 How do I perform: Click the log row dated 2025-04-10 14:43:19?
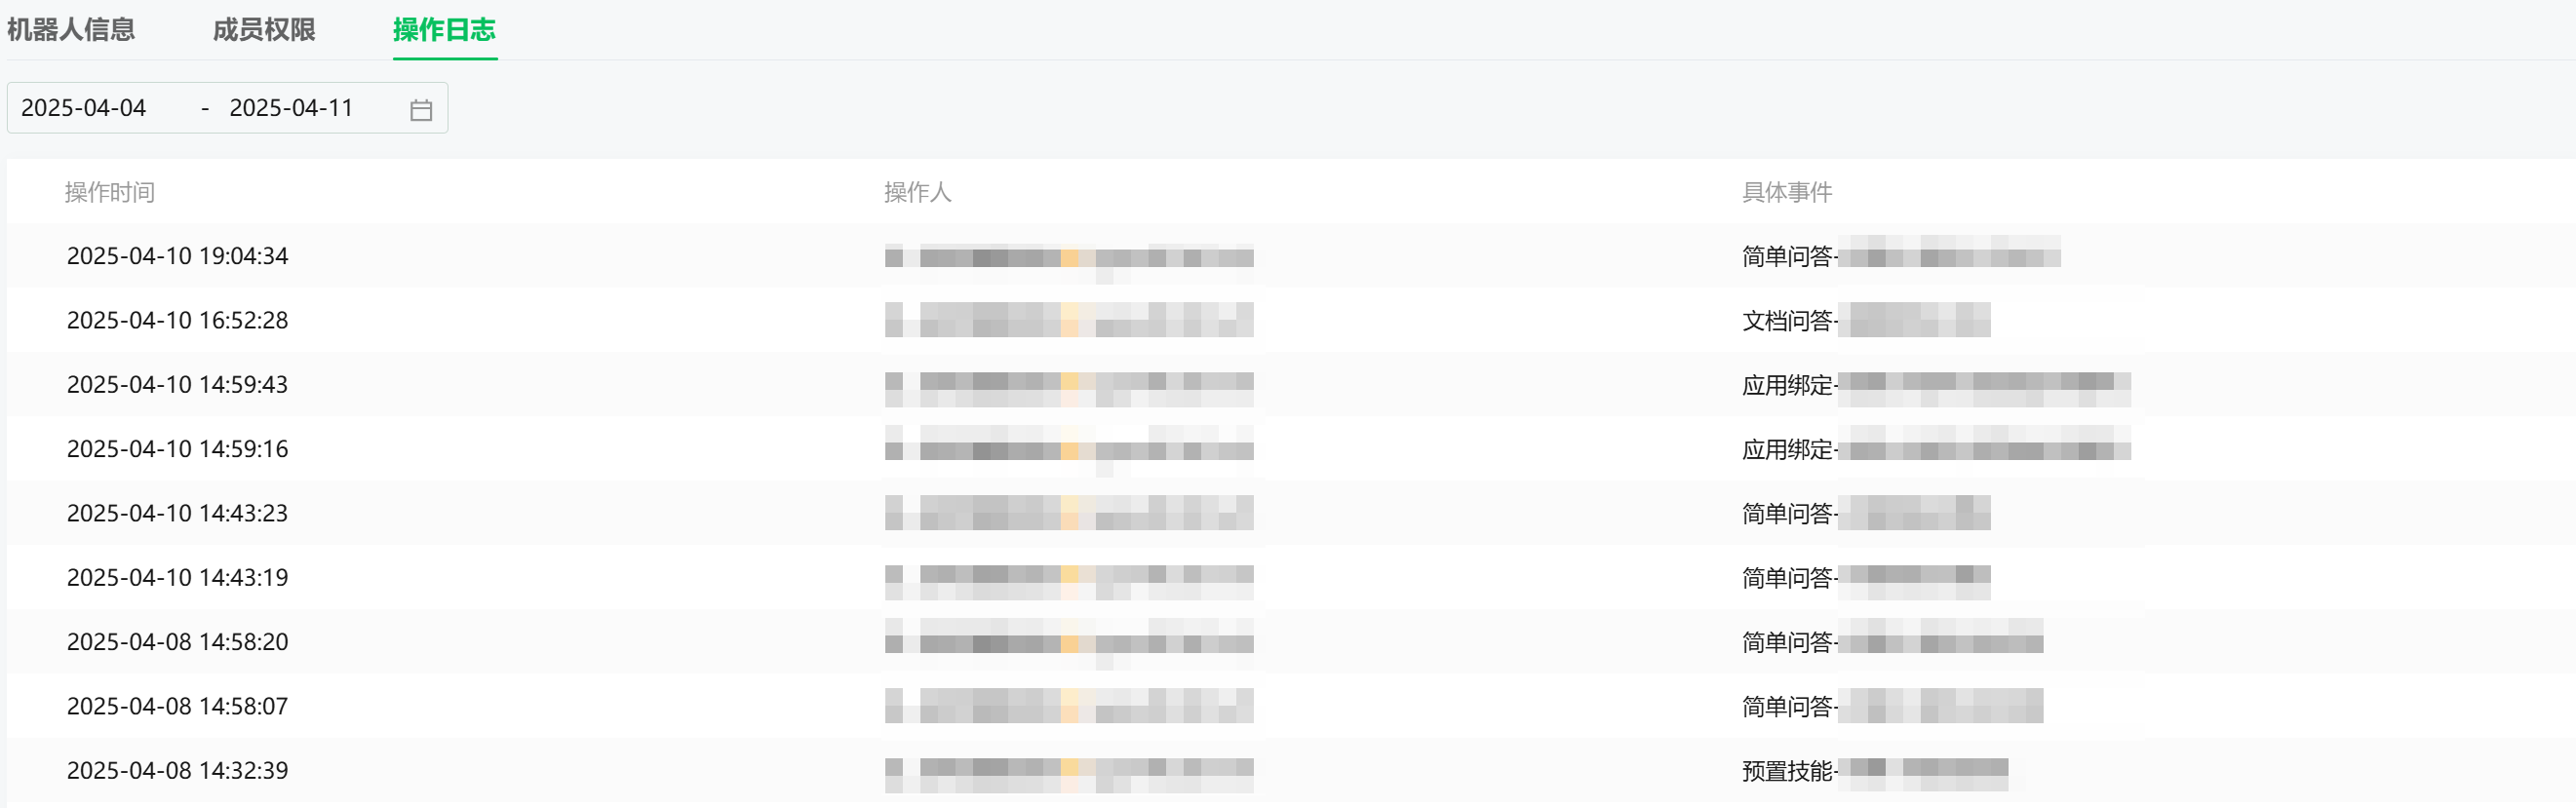pos(177,577)
